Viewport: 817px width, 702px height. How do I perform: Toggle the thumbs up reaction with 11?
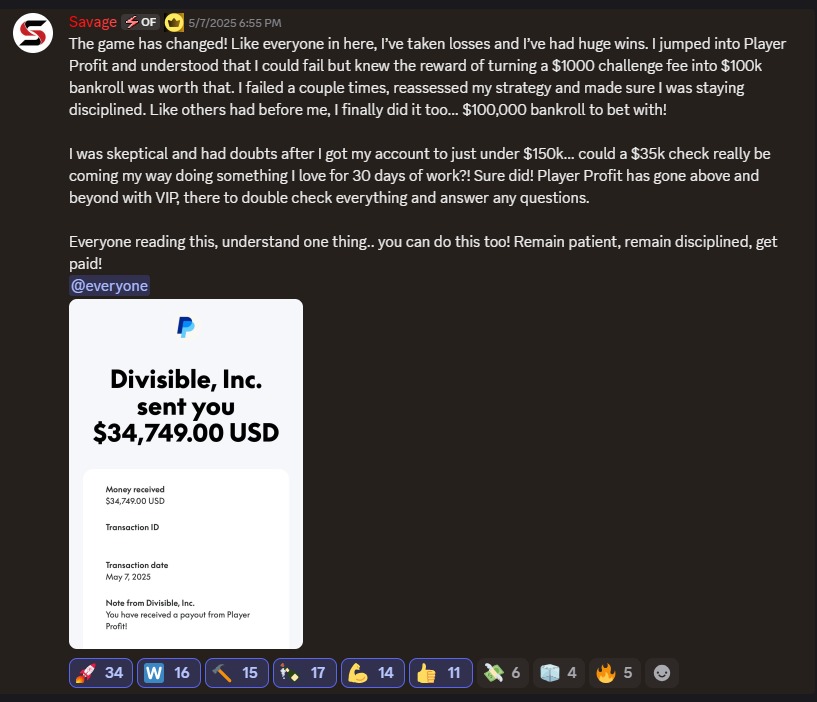(x=441, y=673)
